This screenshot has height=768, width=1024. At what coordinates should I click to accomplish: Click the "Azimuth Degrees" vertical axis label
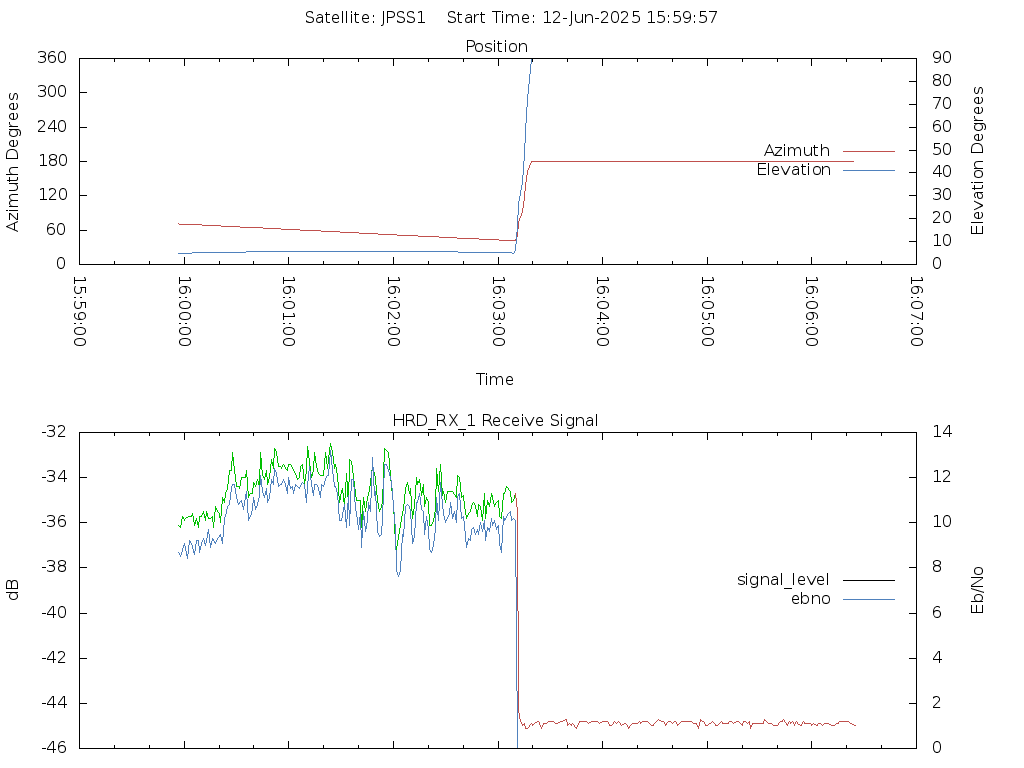12,162
